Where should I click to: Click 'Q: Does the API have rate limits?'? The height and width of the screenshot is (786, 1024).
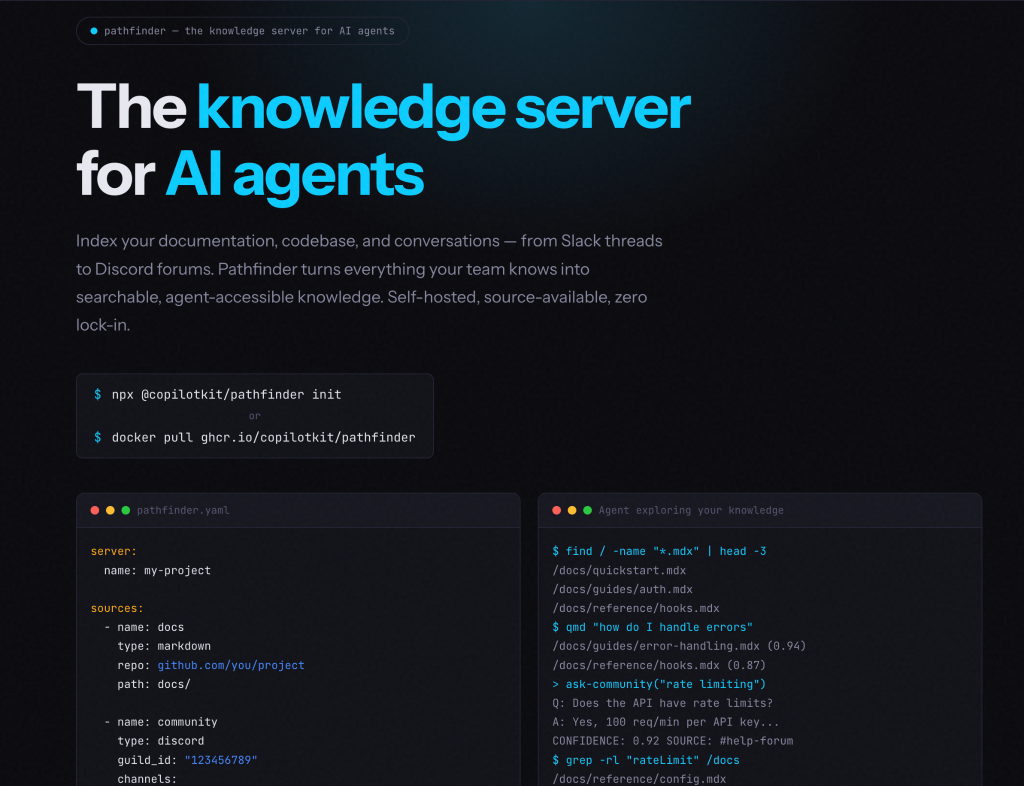tap(663, 703)
